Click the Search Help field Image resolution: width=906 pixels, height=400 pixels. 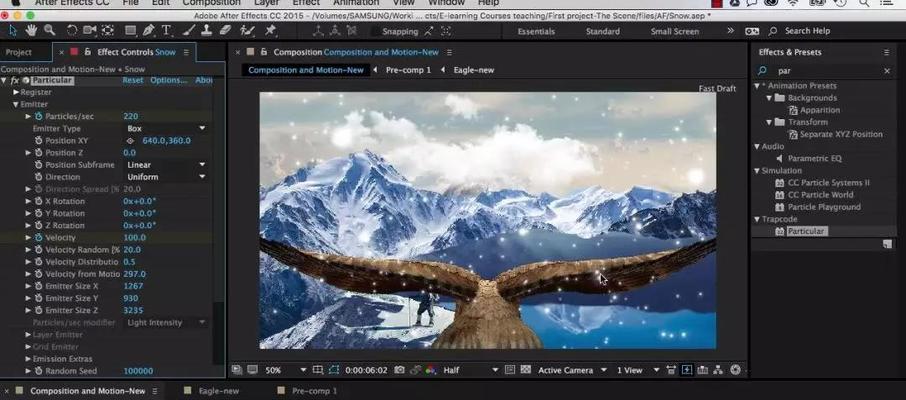coord(807,31)
